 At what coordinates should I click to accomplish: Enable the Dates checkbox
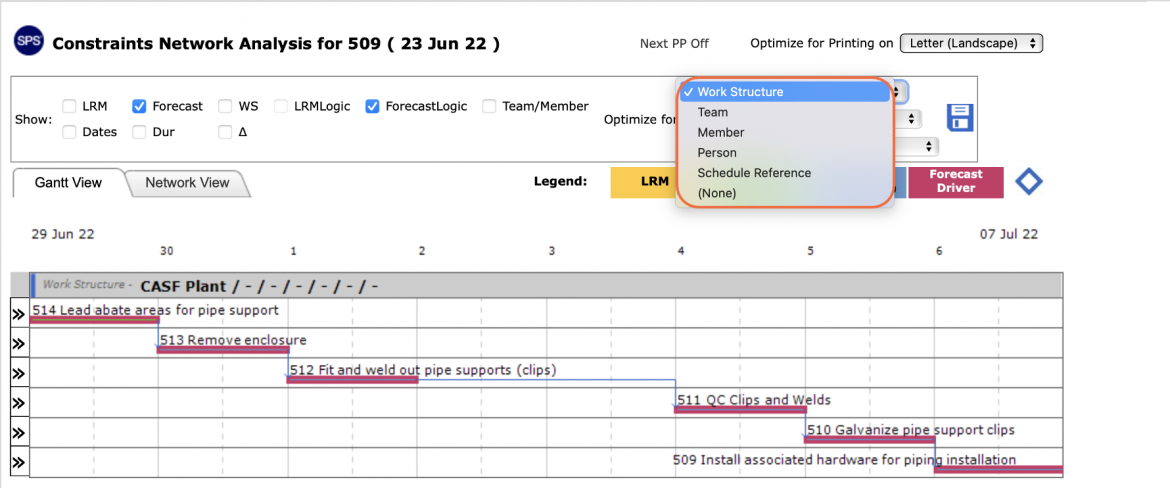point(69,132)
